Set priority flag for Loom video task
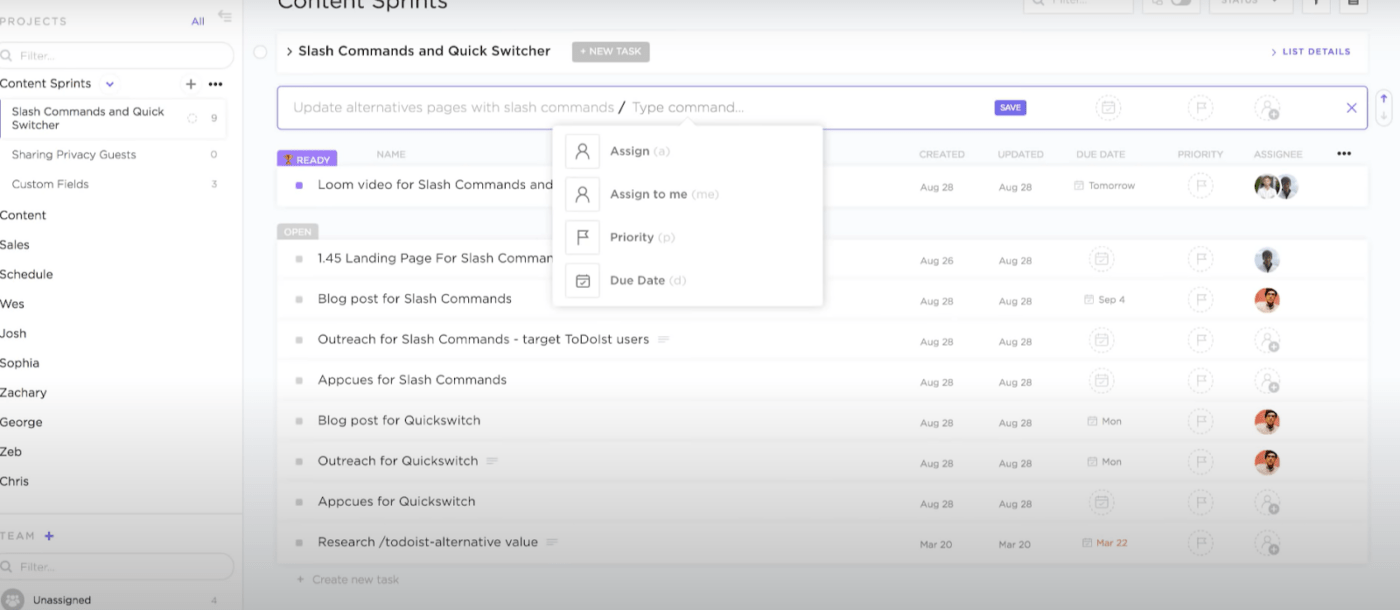 tap(1200, 186)
